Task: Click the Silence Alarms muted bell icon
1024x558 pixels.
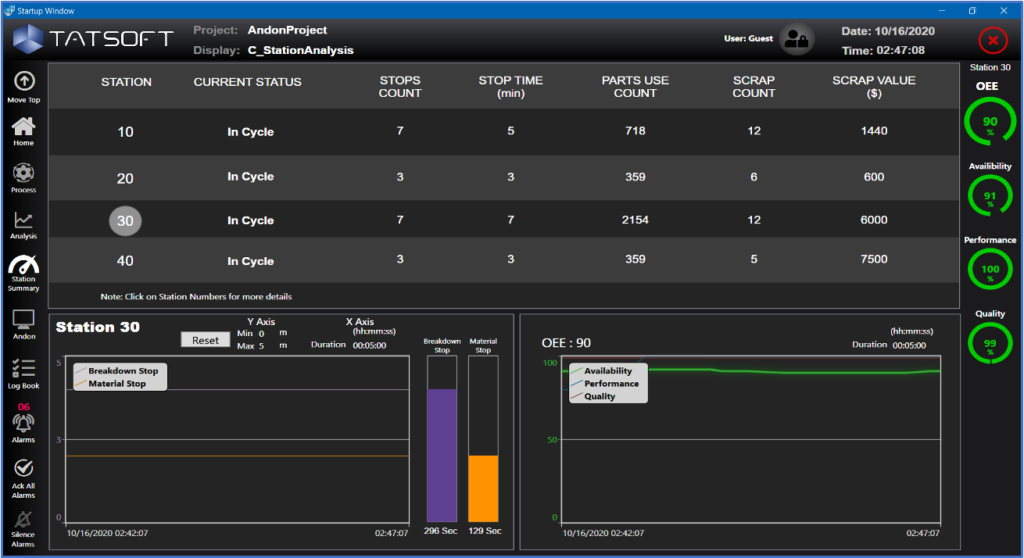Action: [24, 519]
